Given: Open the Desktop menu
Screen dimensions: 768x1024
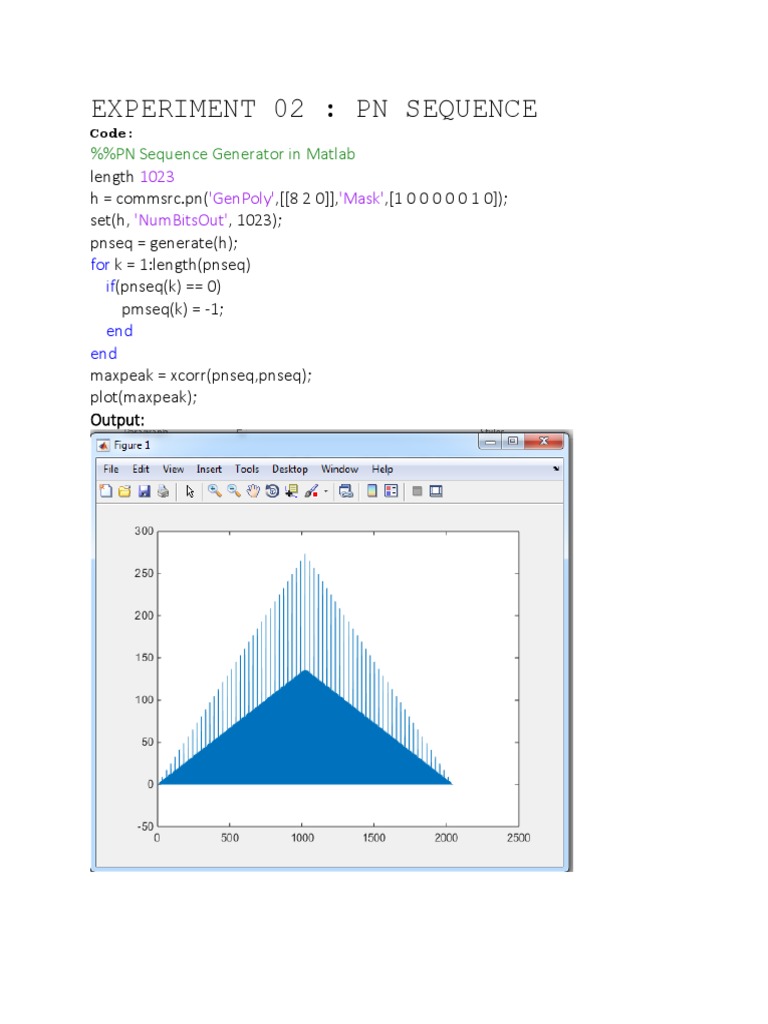Looking at the screenshot, I should (x=290, y=469).
